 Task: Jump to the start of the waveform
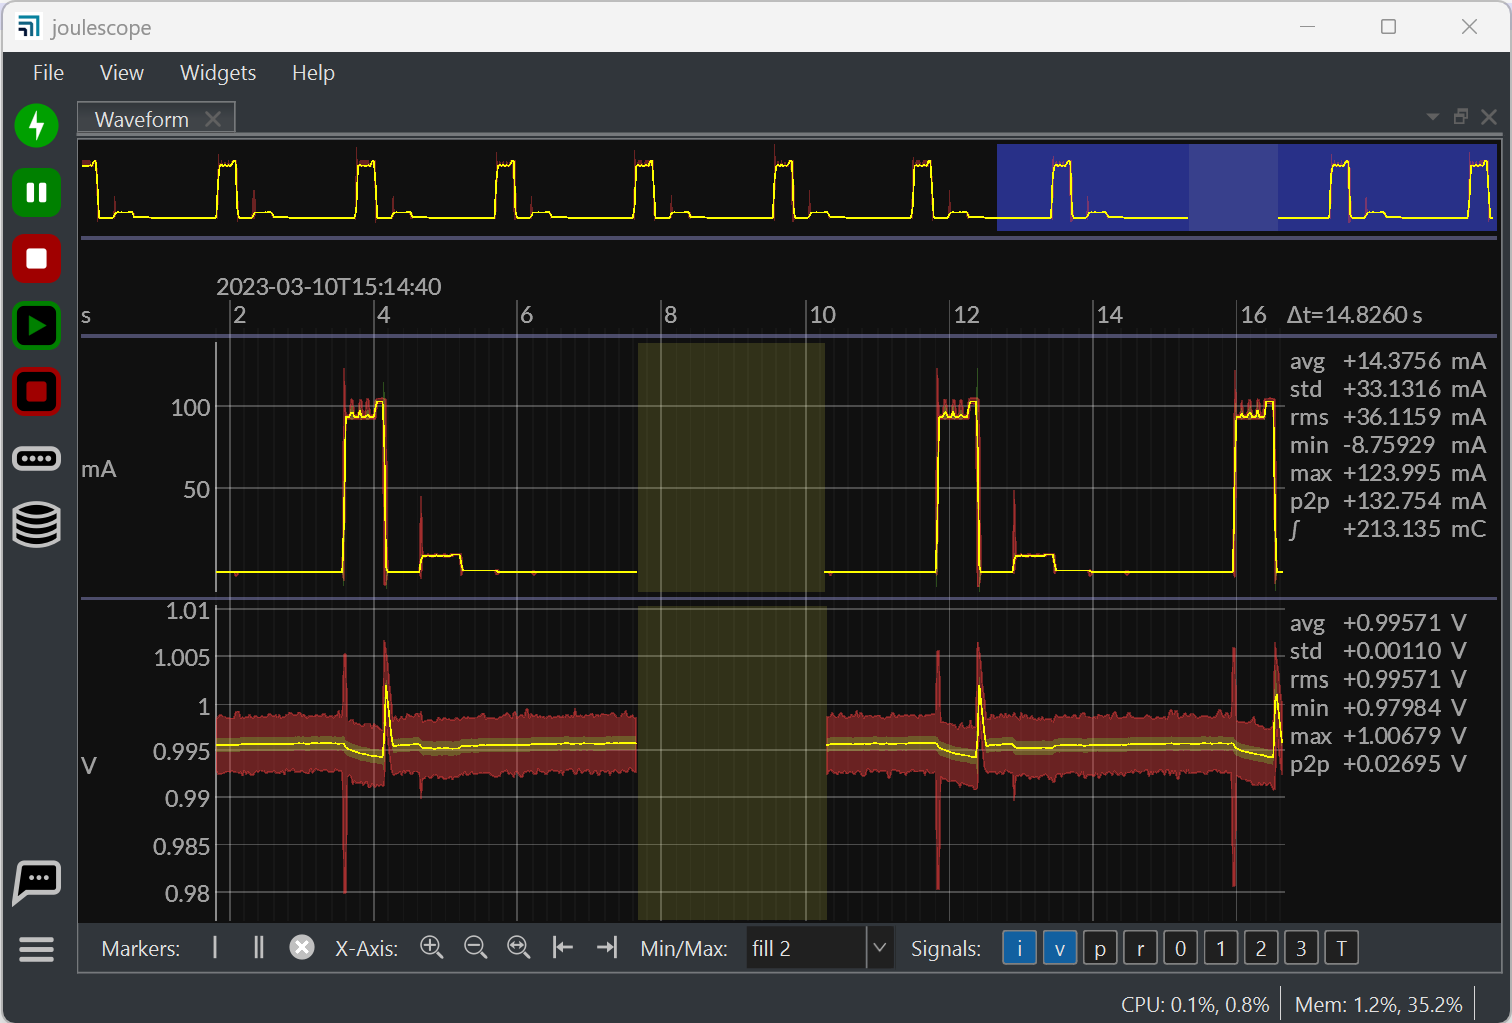562,947
